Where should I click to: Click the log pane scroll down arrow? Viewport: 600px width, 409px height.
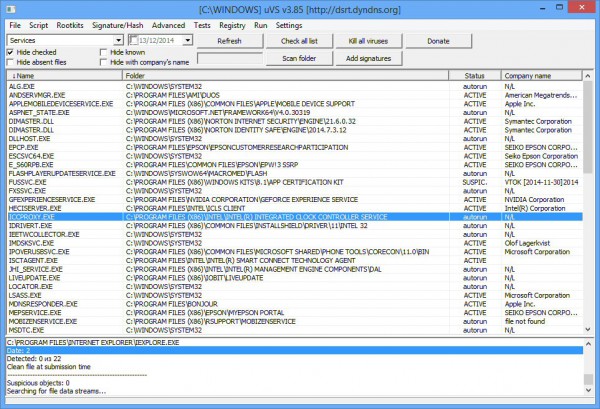pos(588,391)
